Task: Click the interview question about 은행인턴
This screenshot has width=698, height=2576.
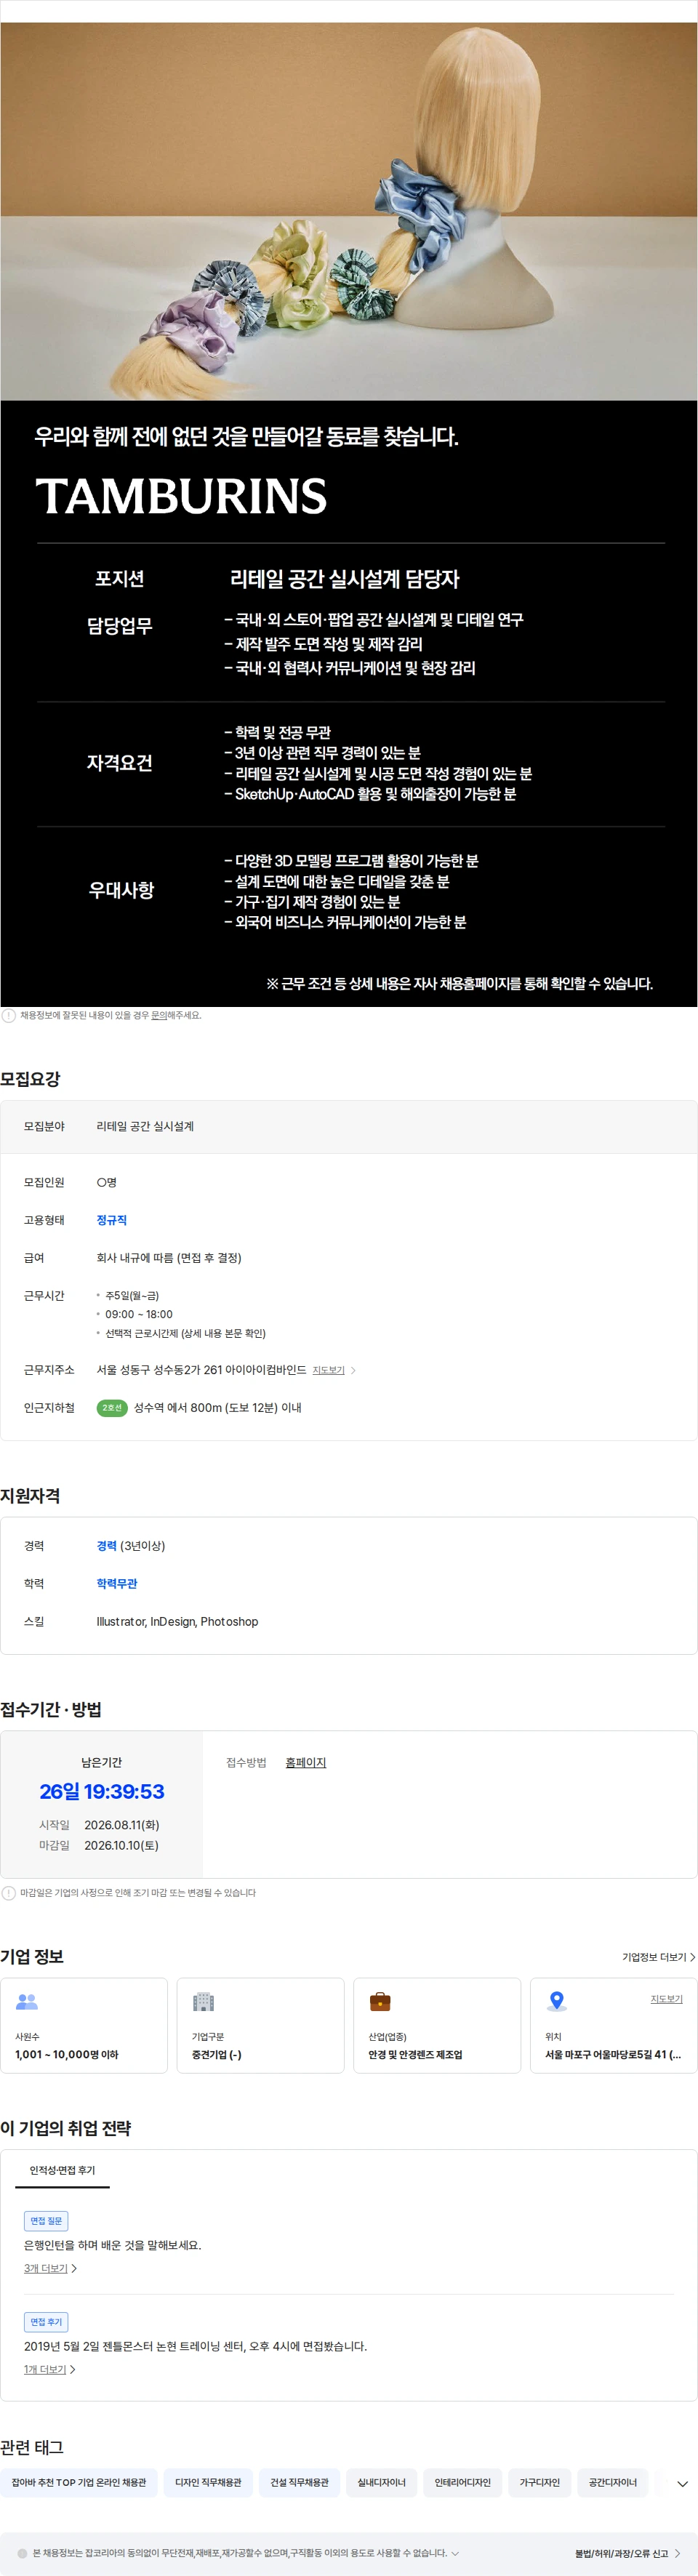Action: point(113,2245)
